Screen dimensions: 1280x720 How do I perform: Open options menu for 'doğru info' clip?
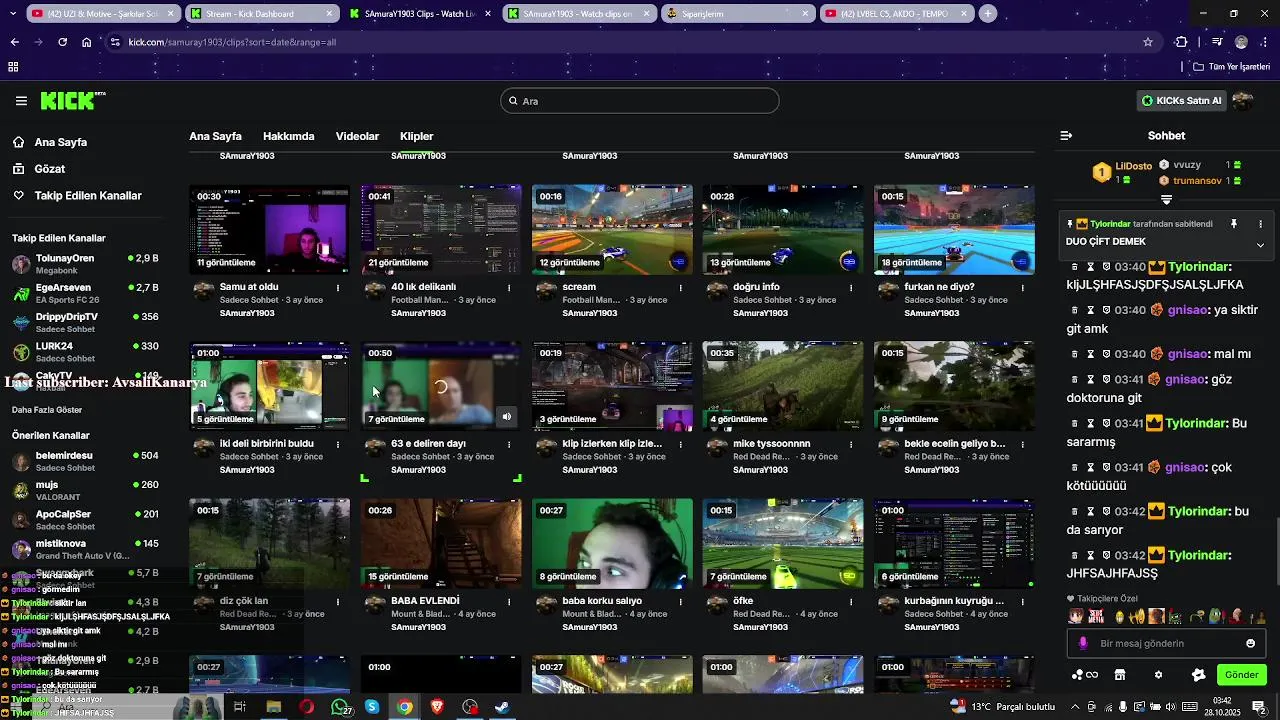pos(852,288)
